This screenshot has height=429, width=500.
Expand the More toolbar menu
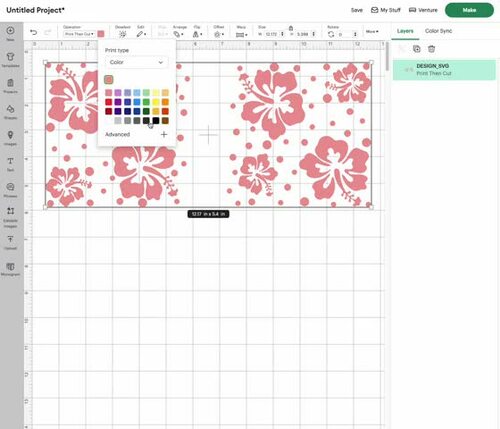[372, 31]
